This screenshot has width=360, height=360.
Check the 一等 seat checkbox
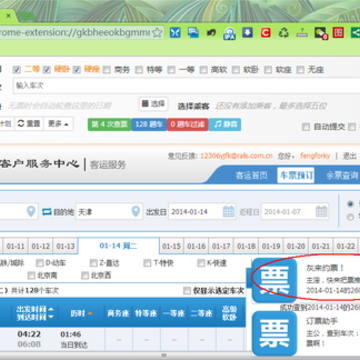(171, 70)
